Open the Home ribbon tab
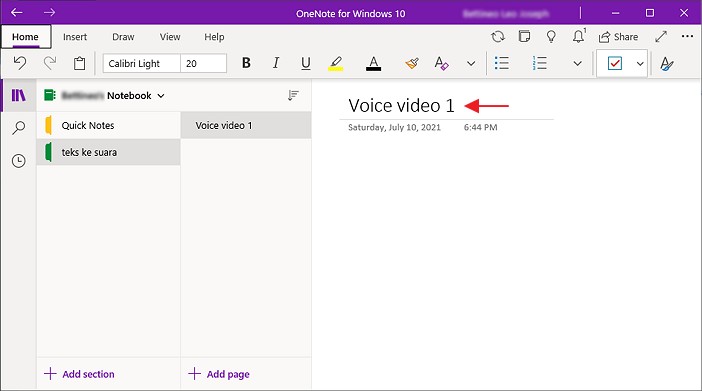 coord(26,37)
